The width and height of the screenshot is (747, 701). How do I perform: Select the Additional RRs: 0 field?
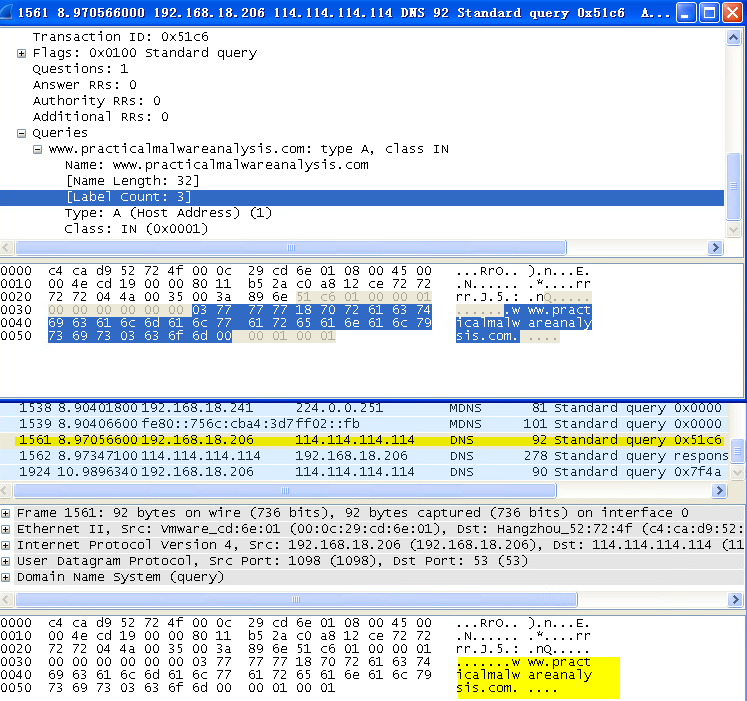click(100, 117)
